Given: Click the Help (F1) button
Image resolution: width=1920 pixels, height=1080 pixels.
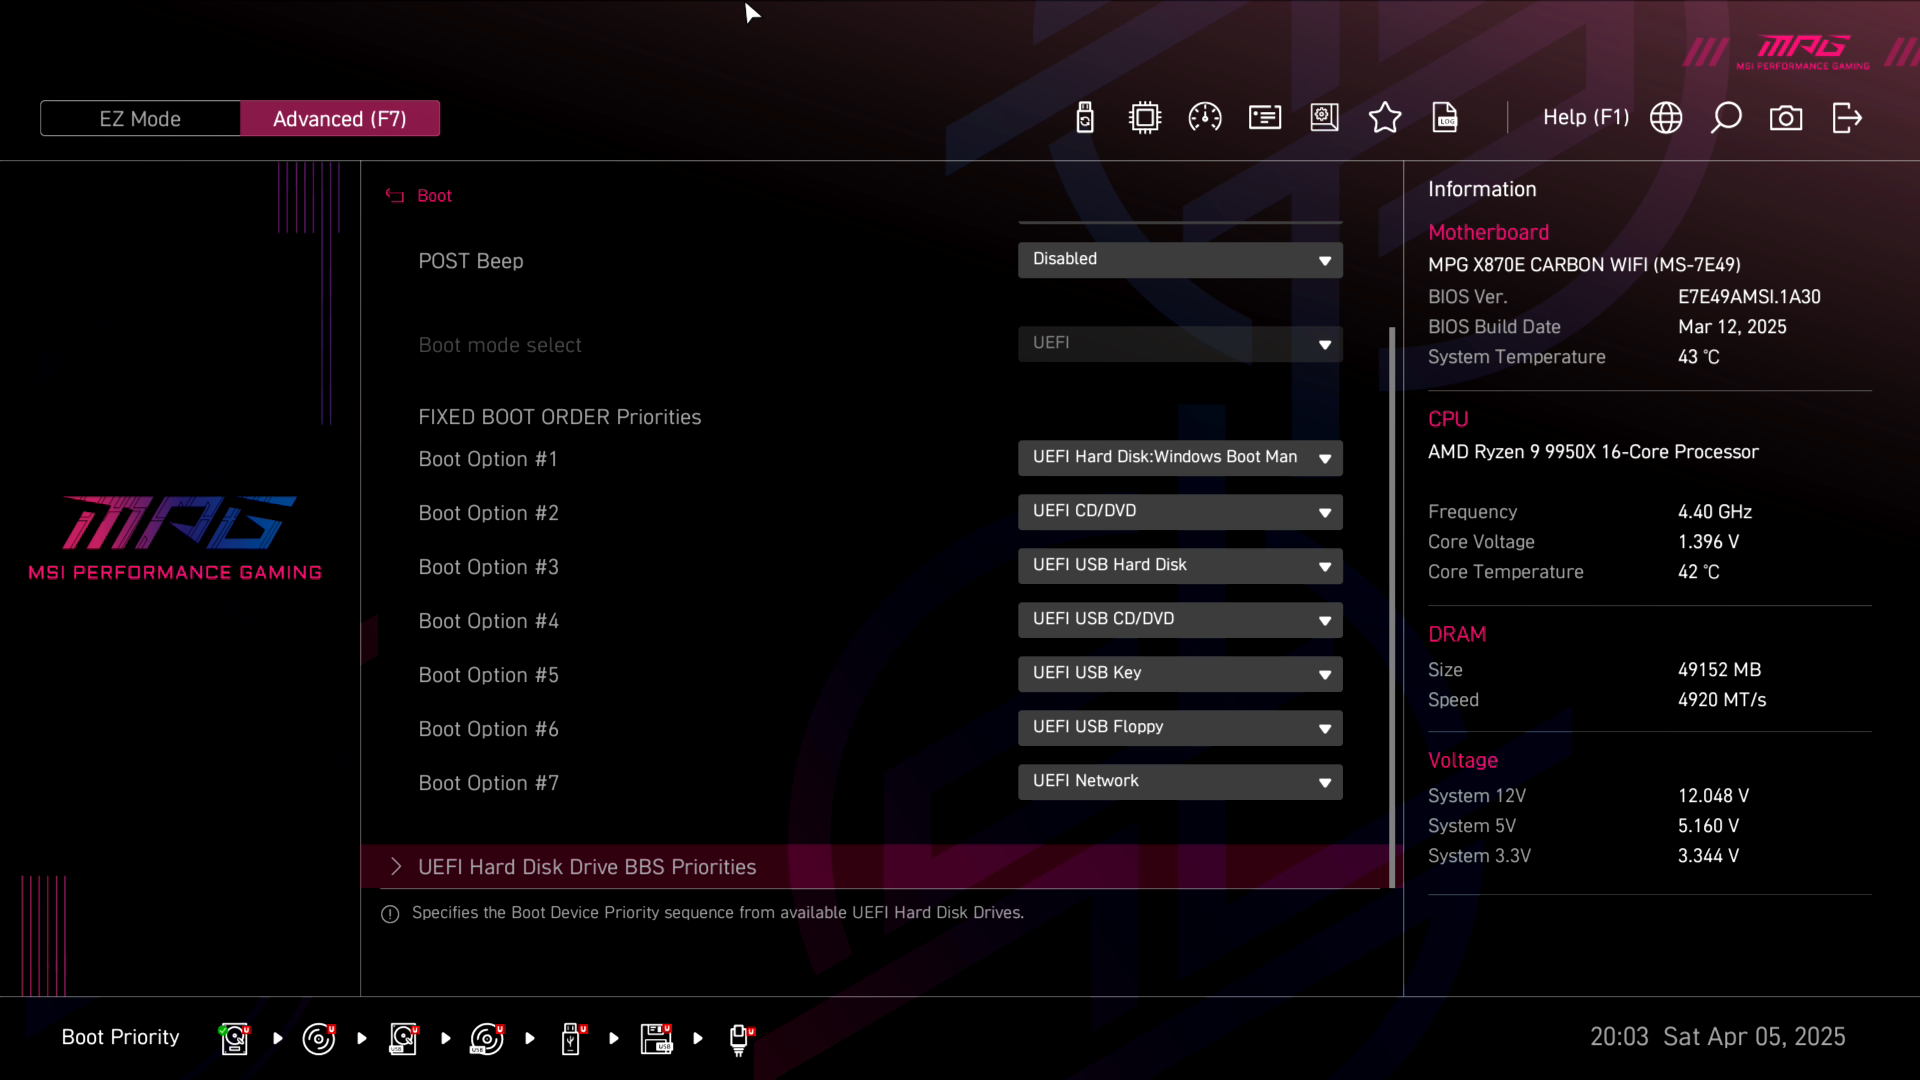Looking at the screenshot, I should (x=1586, y=118).
